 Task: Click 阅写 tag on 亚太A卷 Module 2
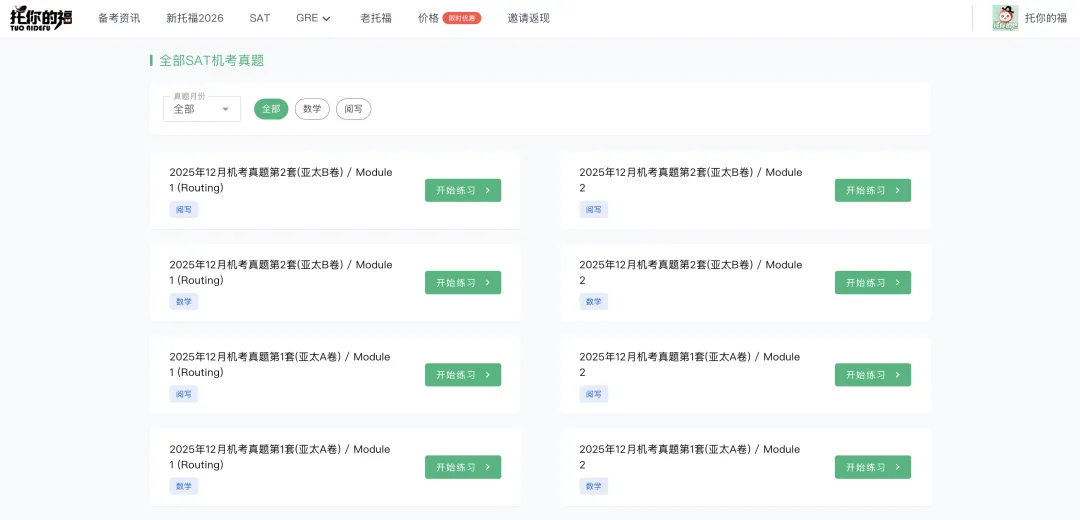click(594, 394)
